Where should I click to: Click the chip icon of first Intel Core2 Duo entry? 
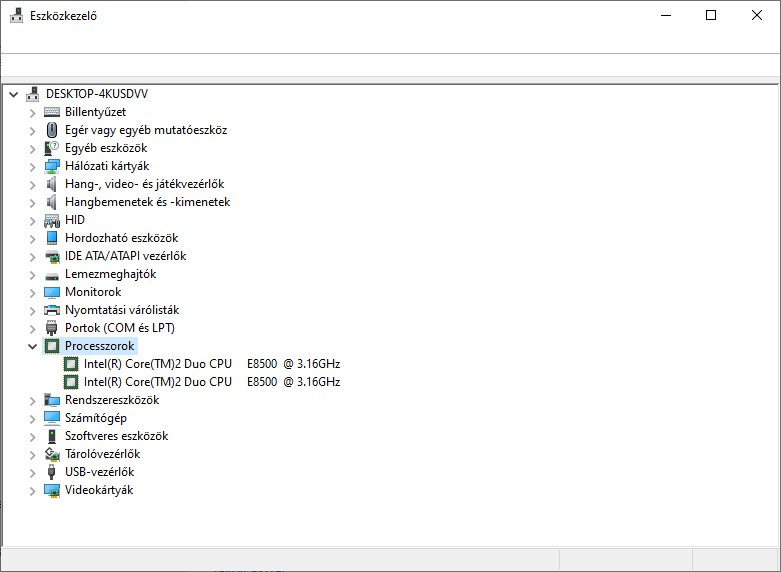pos(71,364)
